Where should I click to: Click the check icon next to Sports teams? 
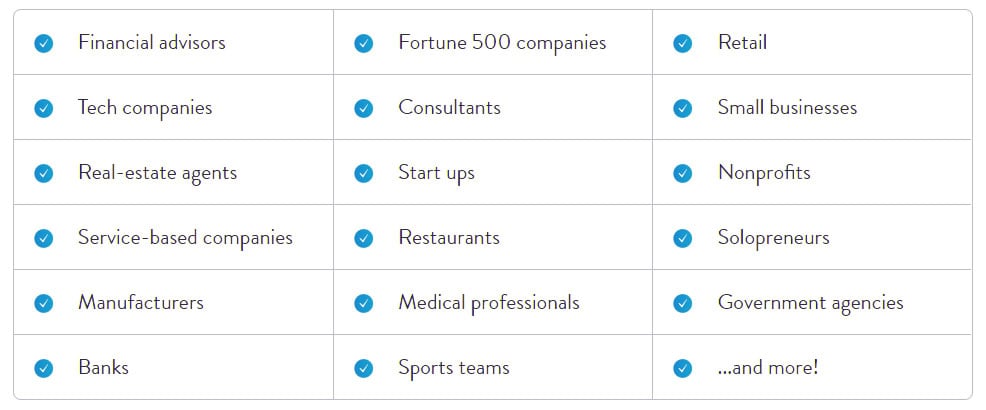point(364,368)
